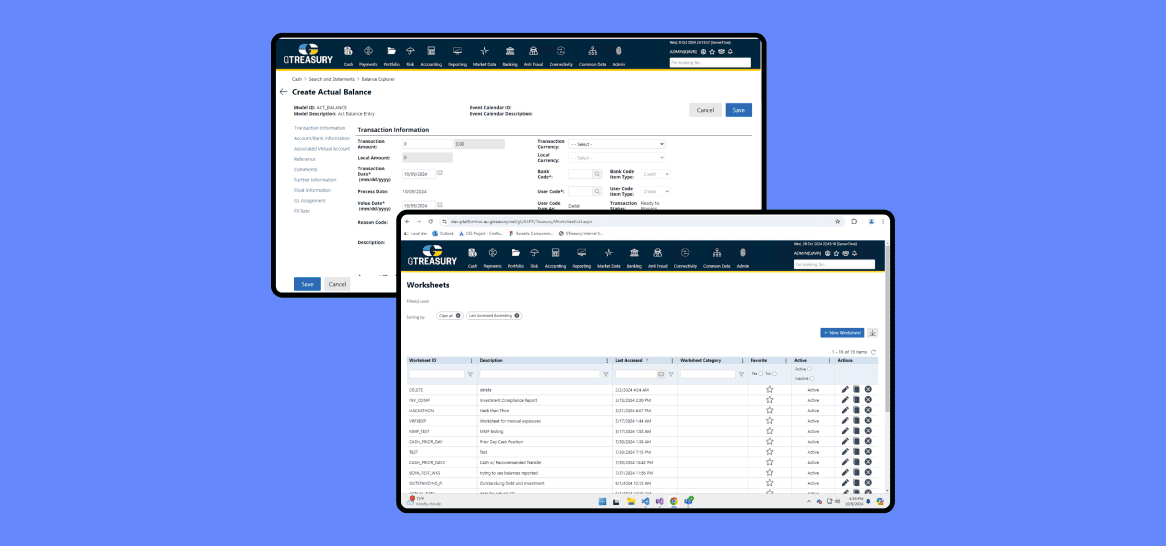This screenshot has height=546, width=1166.
Task: Select No radio in Favorite filter
Action: 774,374
